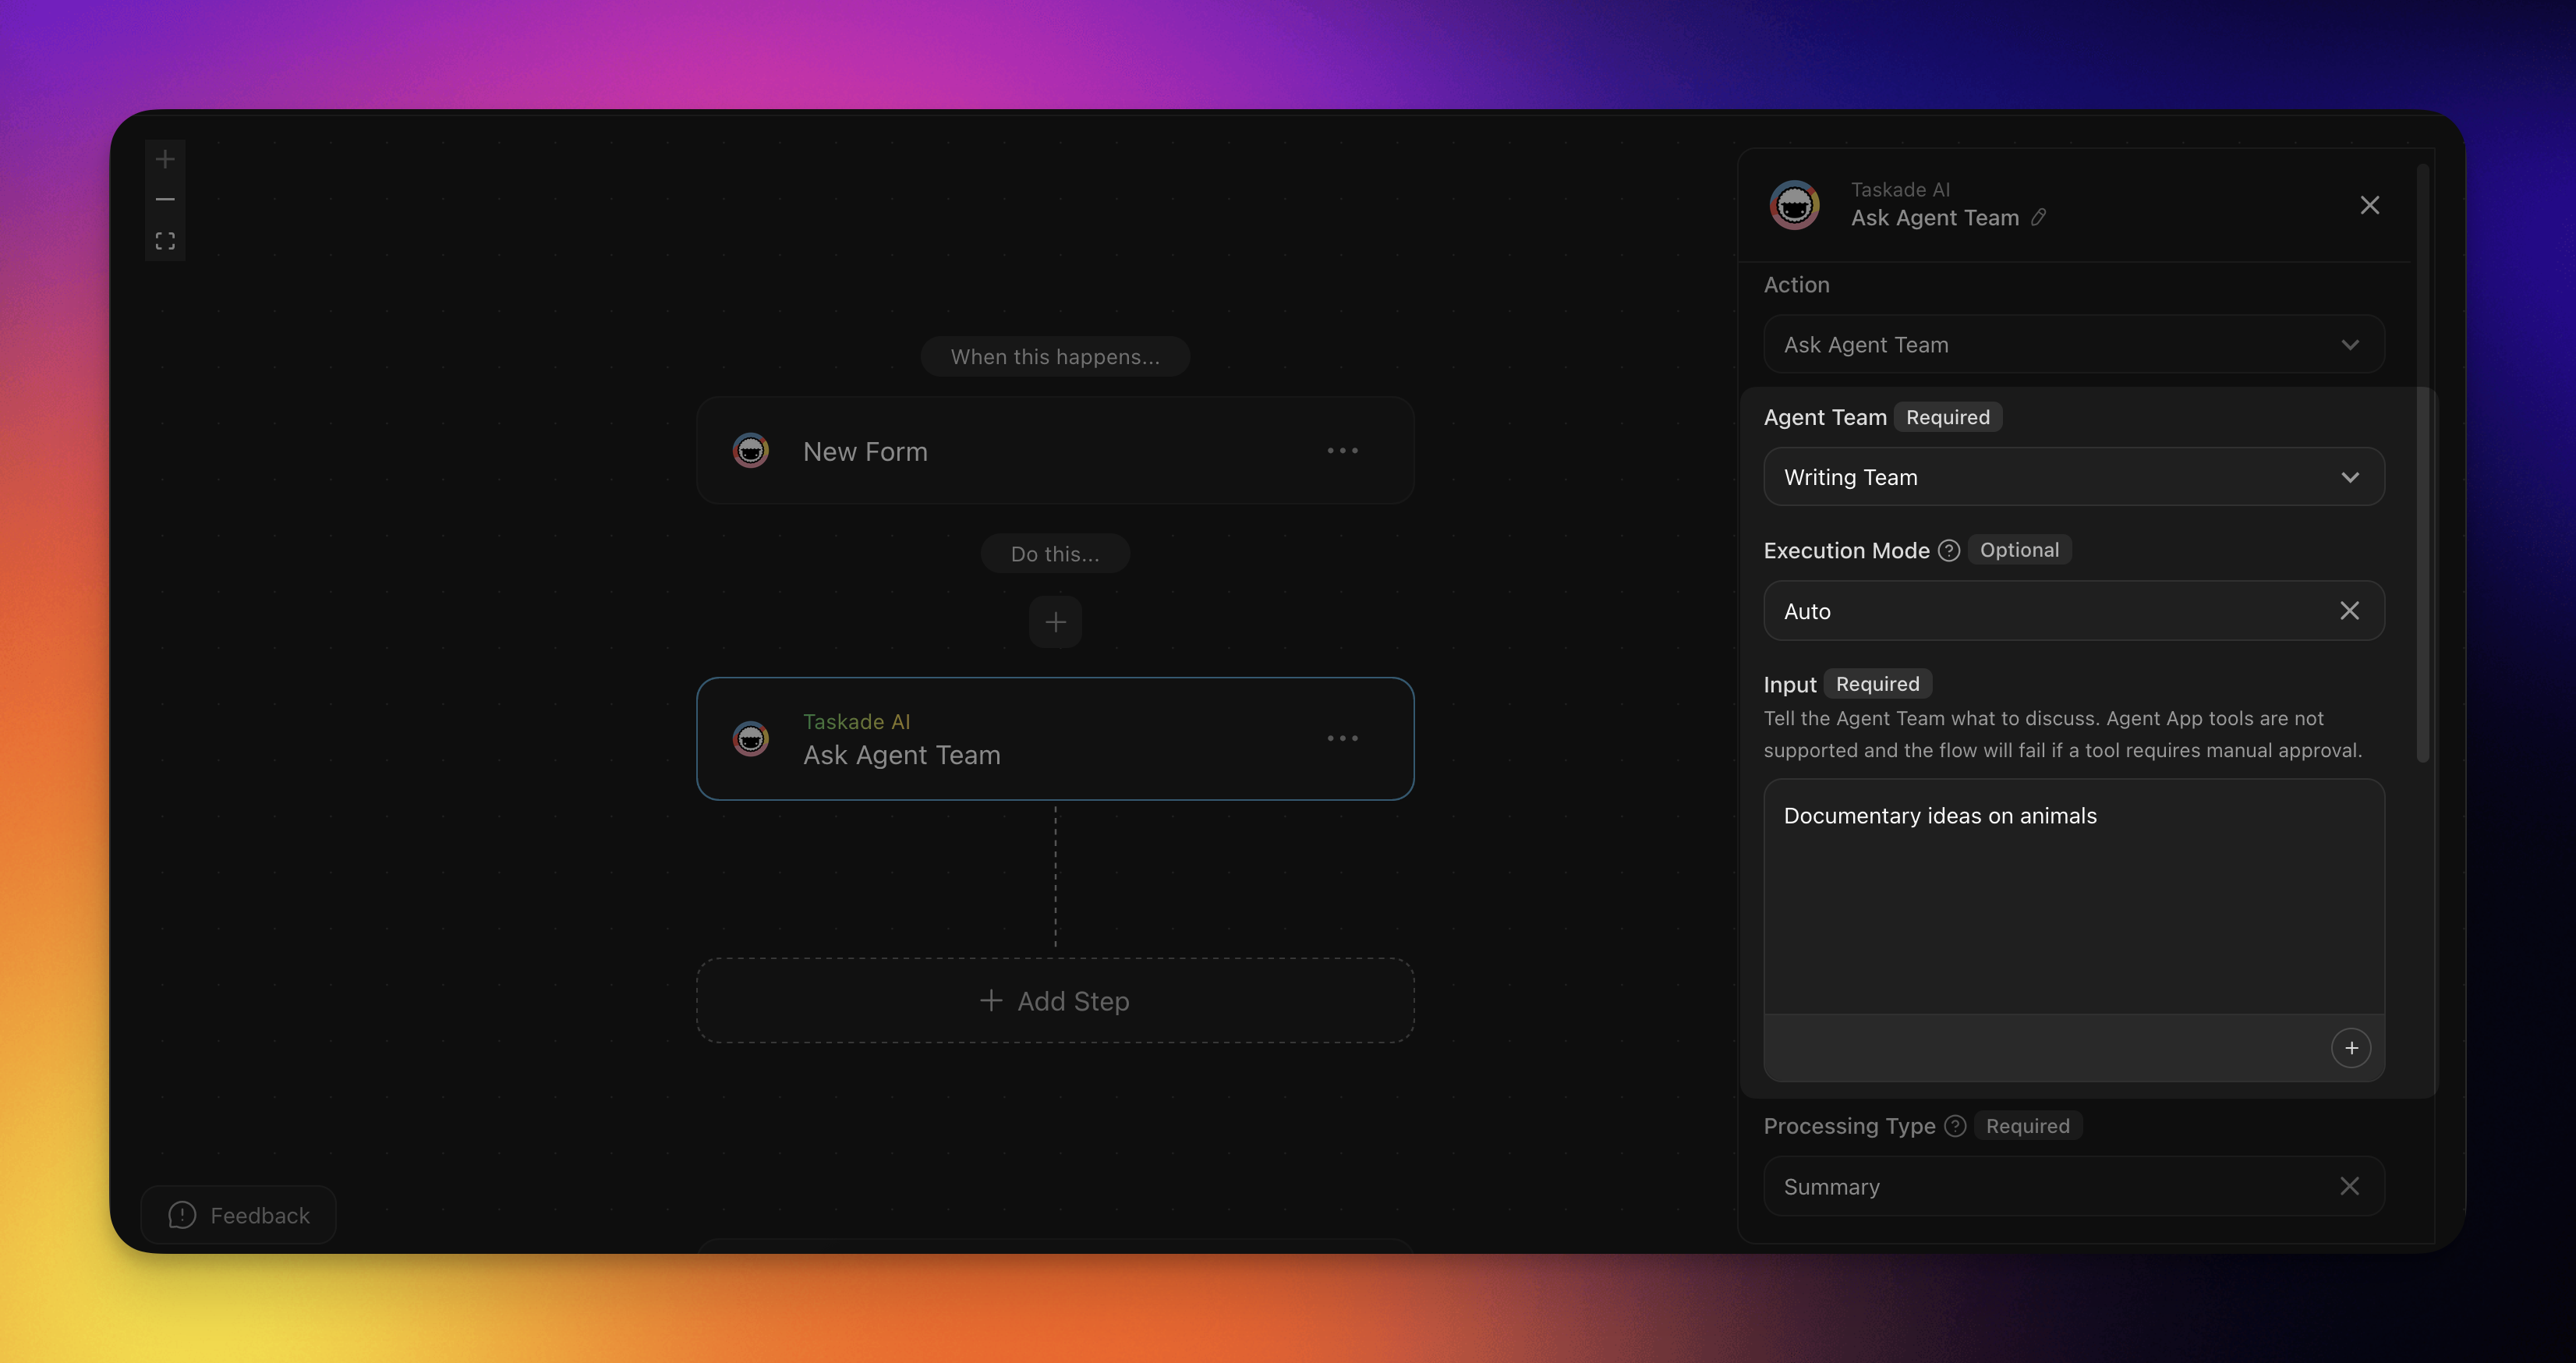Open the Feedback button
Screen dimensions: 2576x1363
pyautogui.click(x=239, y=1215)
